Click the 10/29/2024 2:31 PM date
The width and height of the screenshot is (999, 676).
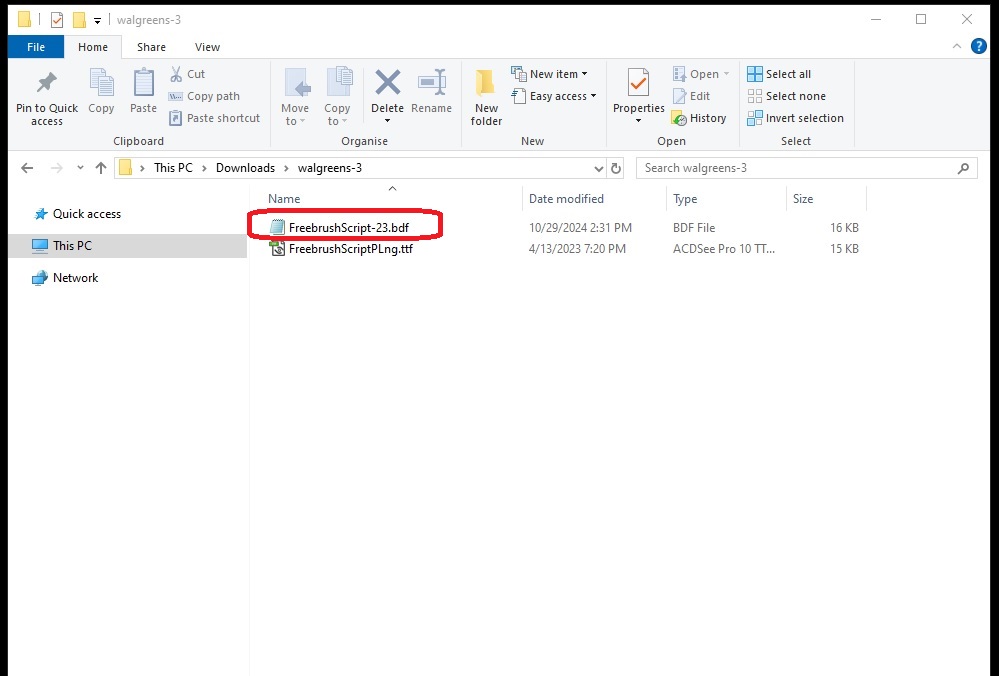[580, 227]
